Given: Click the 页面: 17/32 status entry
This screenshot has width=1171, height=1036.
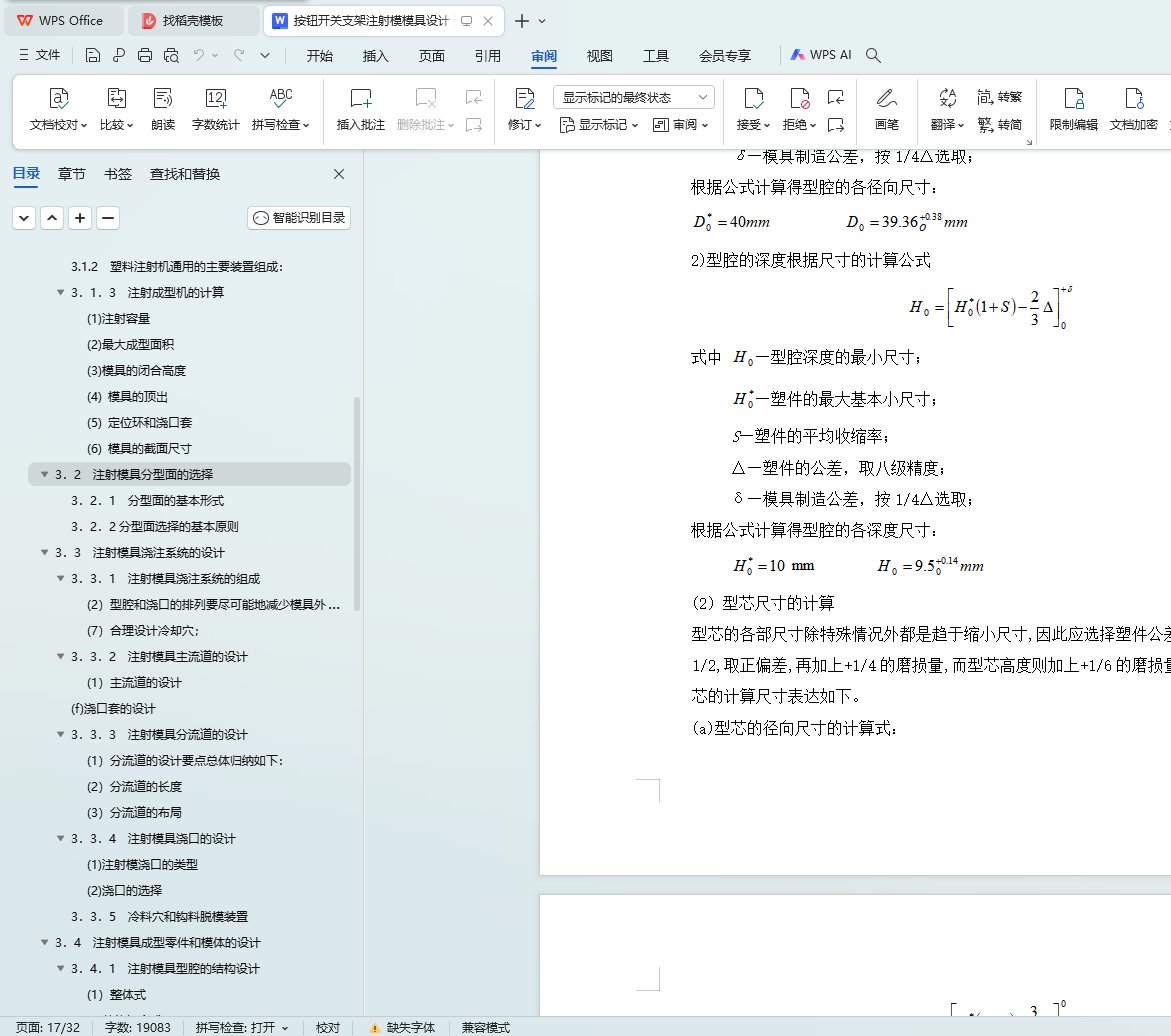Looking at the screenshot, I should click(x=48, y=1028).
